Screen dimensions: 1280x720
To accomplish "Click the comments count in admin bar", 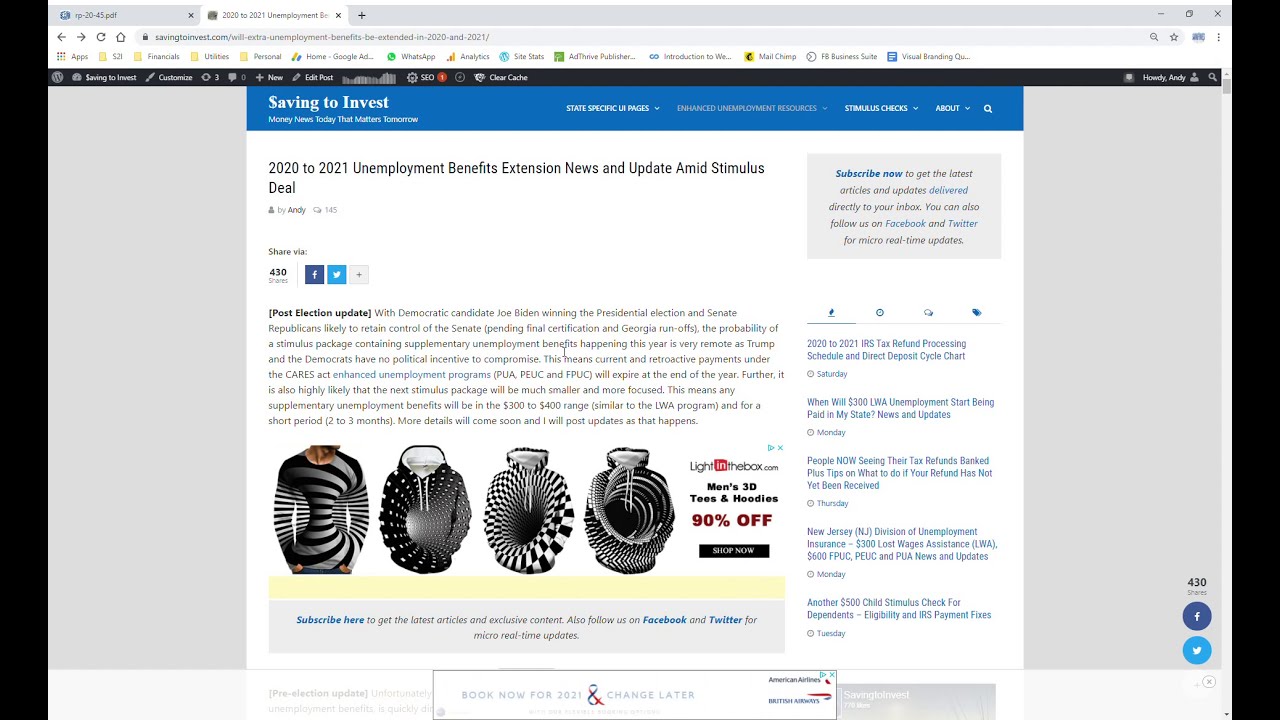I will click(237, 77).
